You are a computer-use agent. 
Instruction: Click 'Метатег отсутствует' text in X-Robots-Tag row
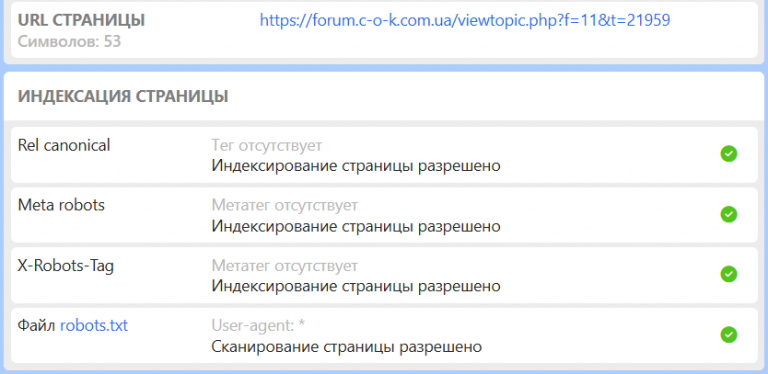click(285, 266)
